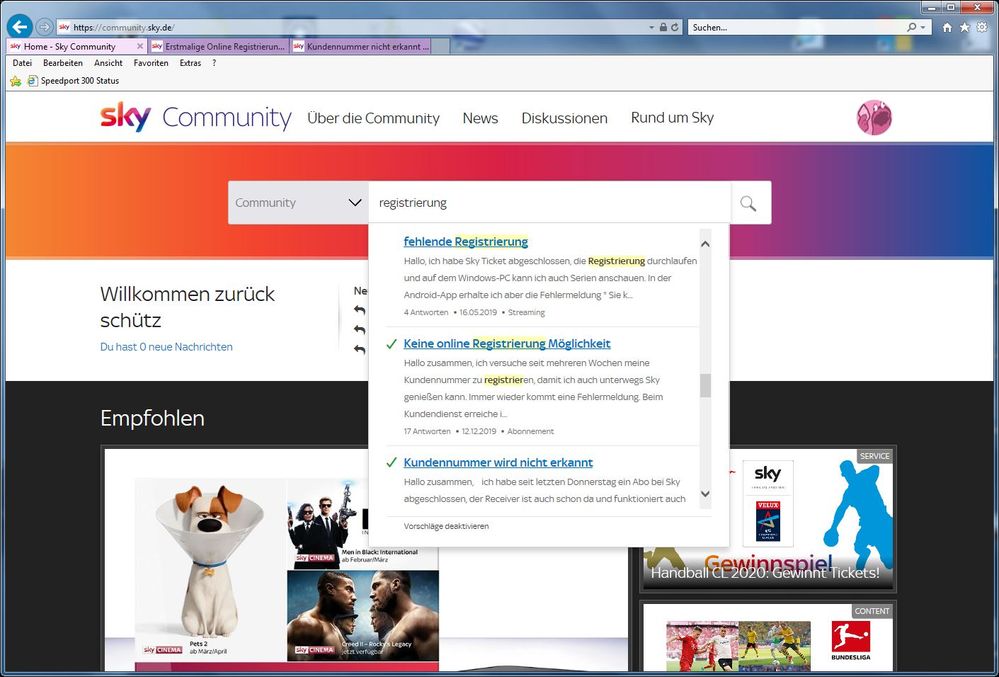Open the browser search provider dropdown arrow
This screenshot has height=677, width=999.
point(923,27)
